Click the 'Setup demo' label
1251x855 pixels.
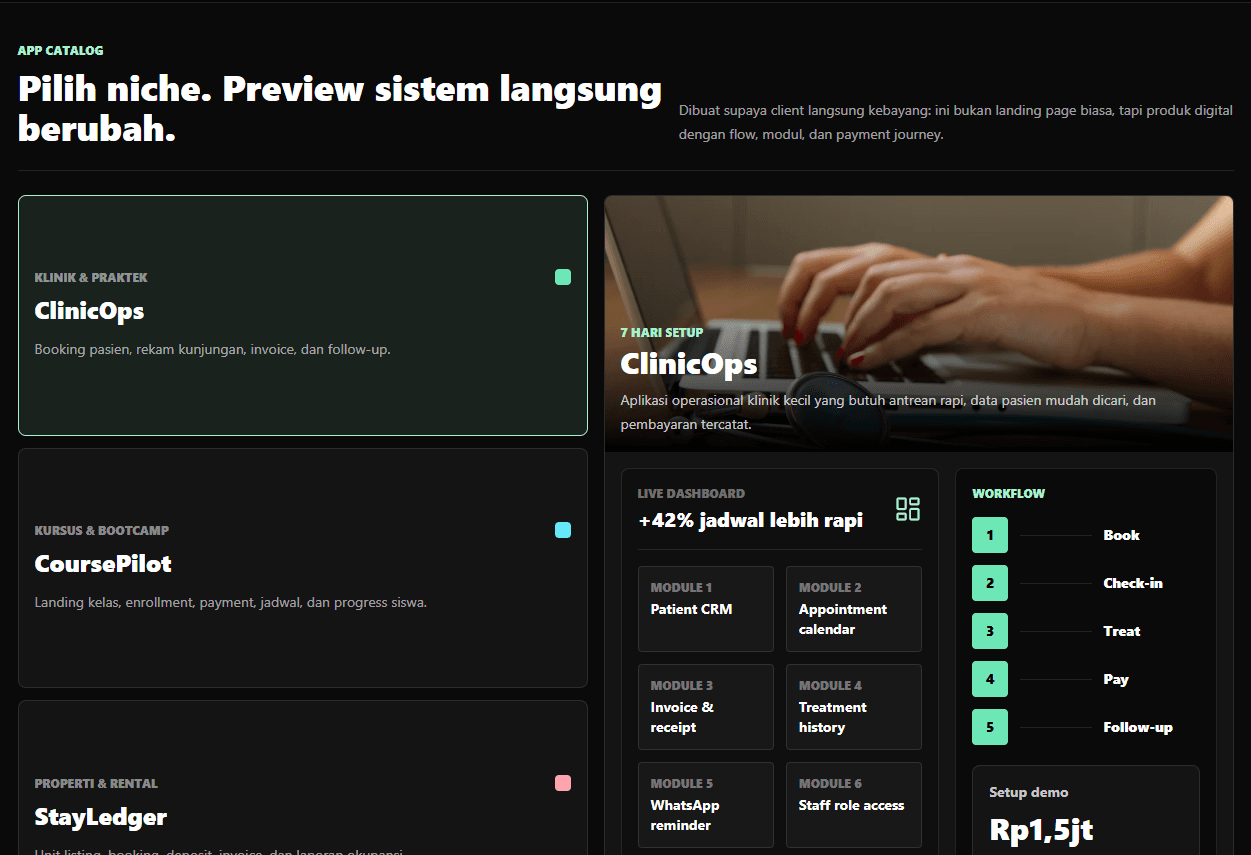coord(1029,792)
